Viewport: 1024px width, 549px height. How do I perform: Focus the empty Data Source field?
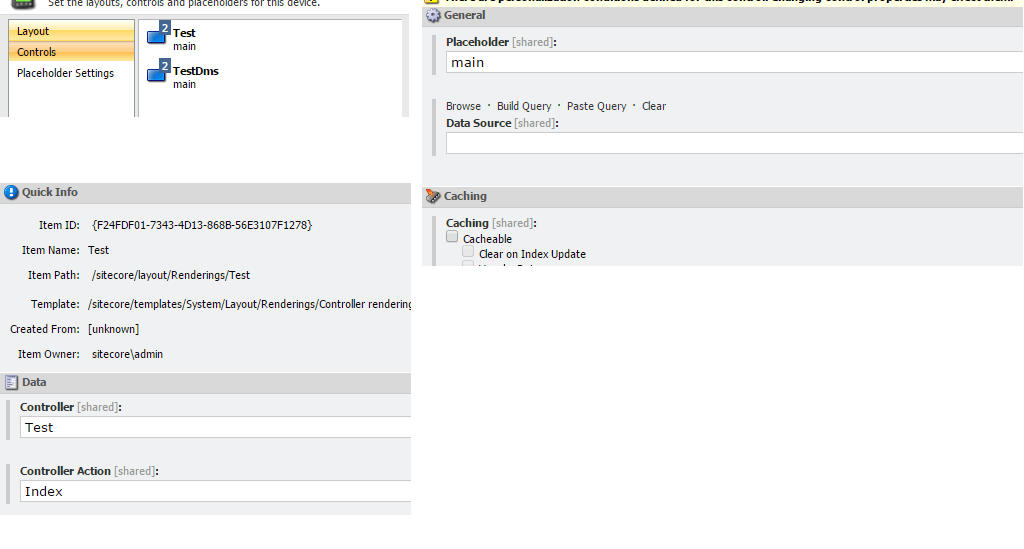click(734, 143)
